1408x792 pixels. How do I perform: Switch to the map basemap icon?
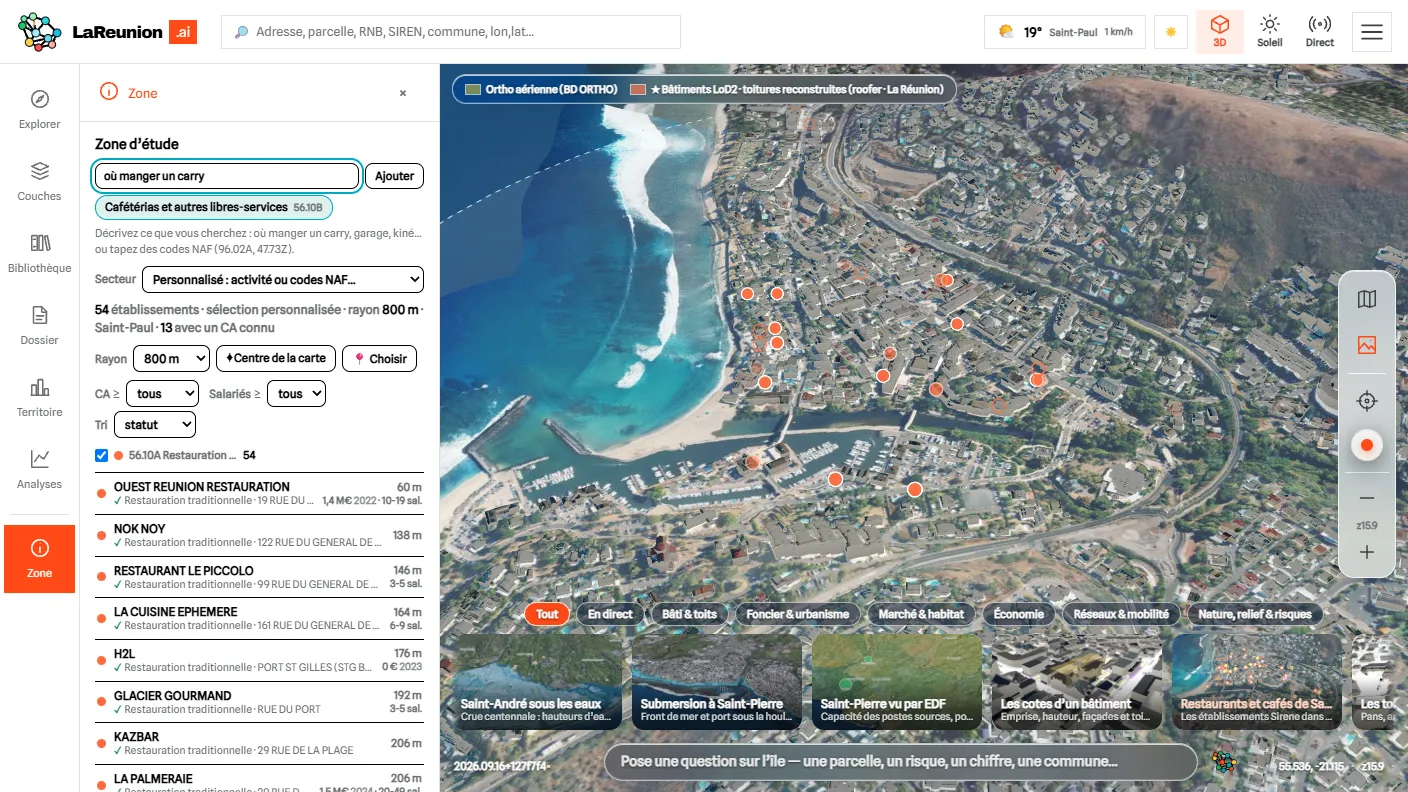pyautogui.click(x=1367, y=299)
